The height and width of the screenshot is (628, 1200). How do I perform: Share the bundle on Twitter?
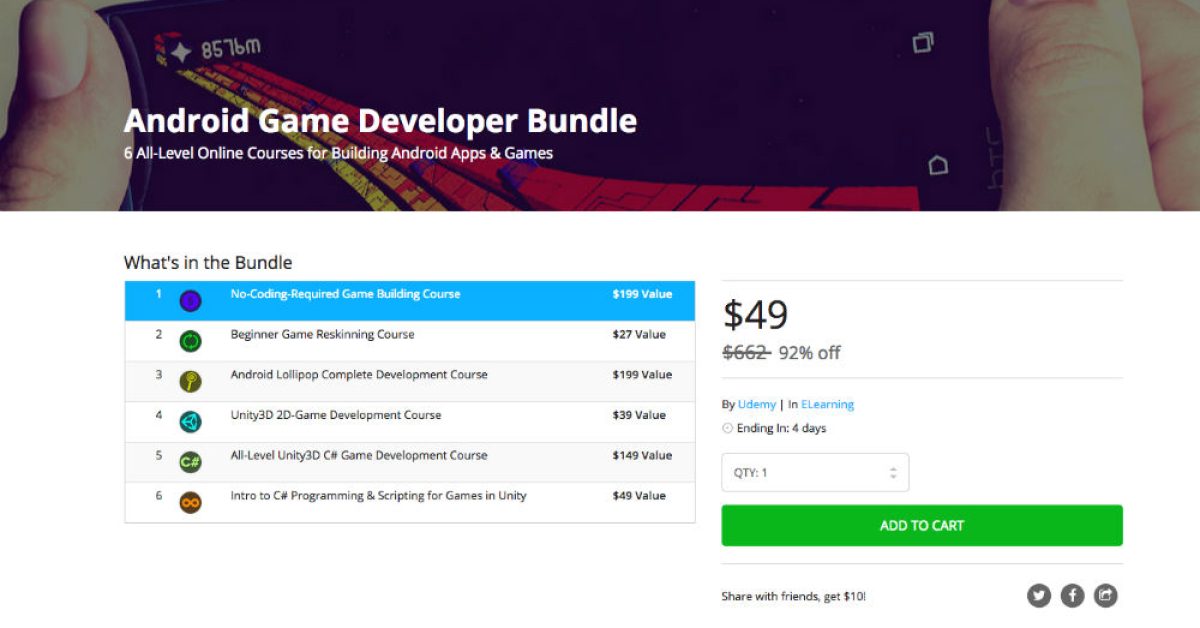pos(1039,596)
